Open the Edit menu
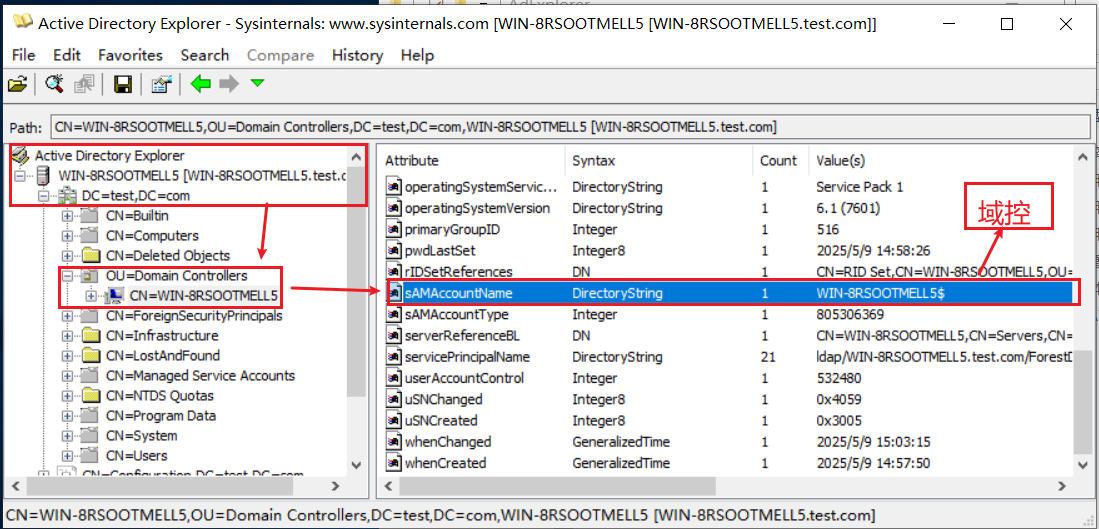 67,55
